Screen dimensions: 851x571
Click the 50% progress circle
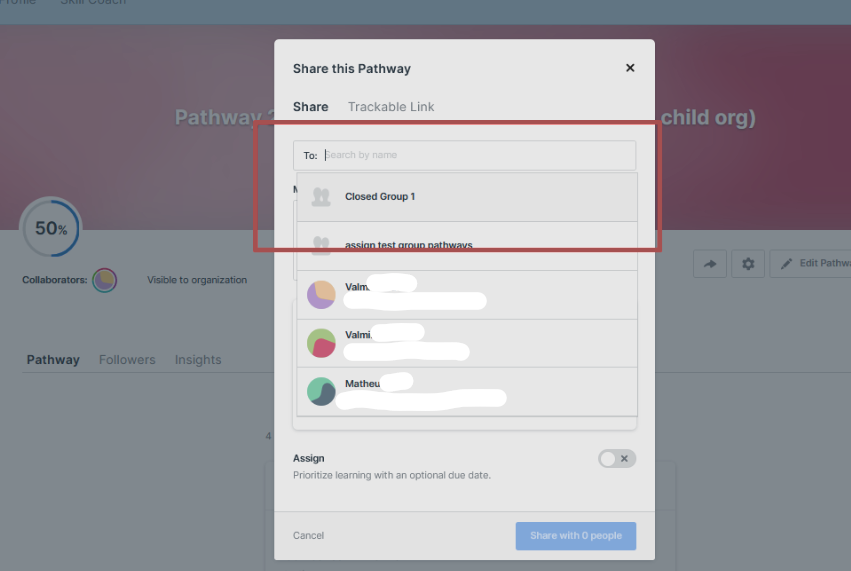50,229
